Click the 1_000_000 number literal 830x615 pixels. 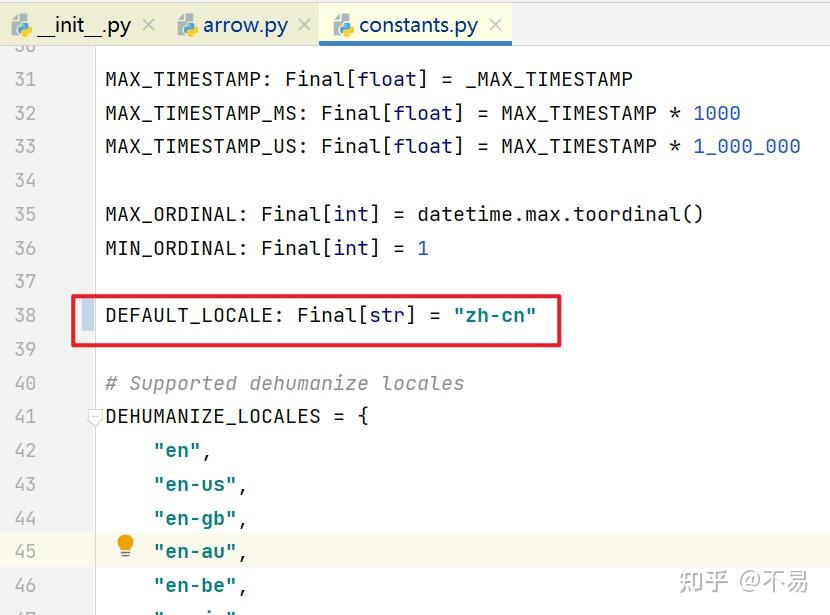(746, 147)
